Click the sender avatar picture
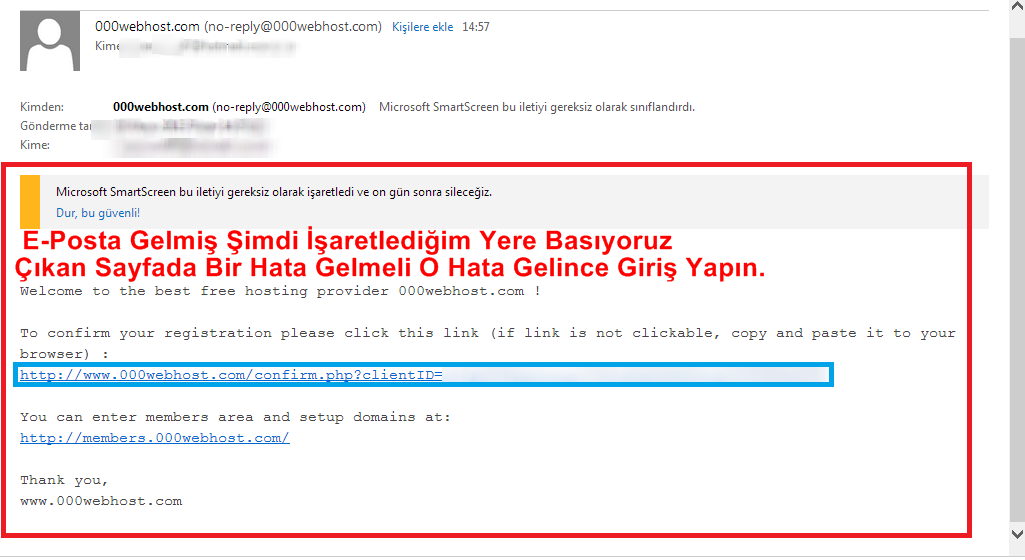This screenshot has width=1025, height=560. pyautogui.click(x=50, y=41)
